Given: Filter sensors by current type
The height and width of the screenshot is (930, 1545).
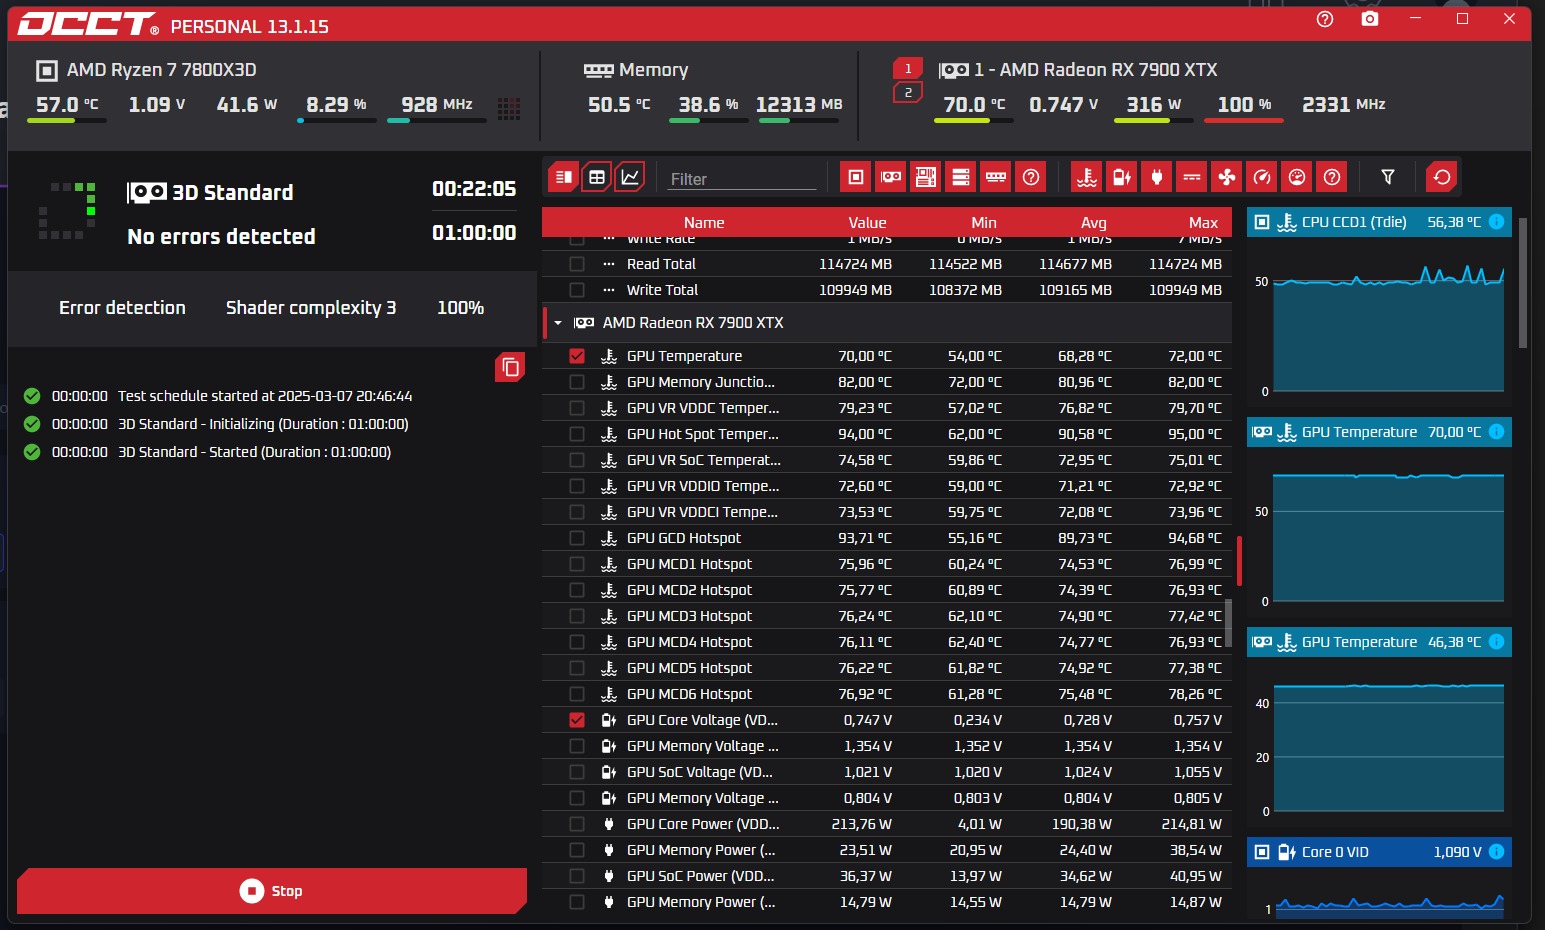Looking at the screenshot, I should pos(1192,177).
